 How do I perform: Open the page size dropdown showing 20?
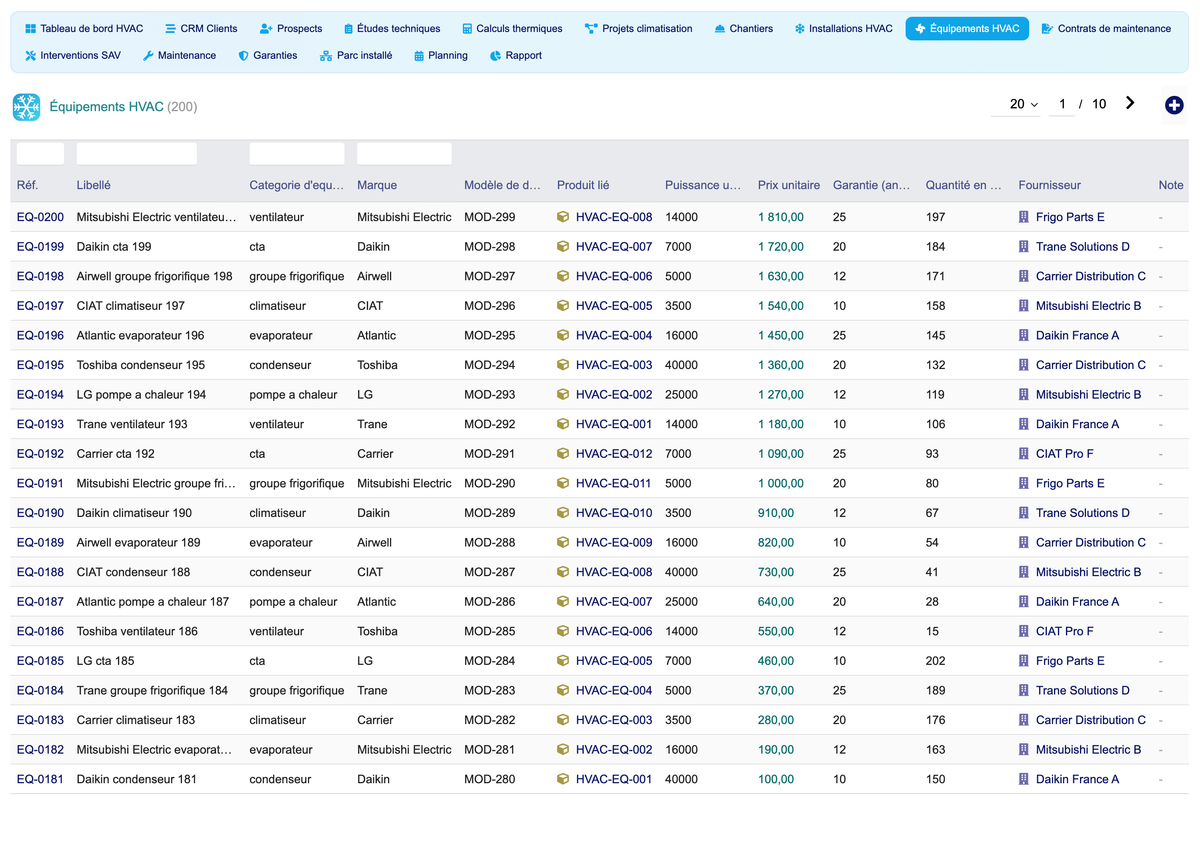(1015, 104)
